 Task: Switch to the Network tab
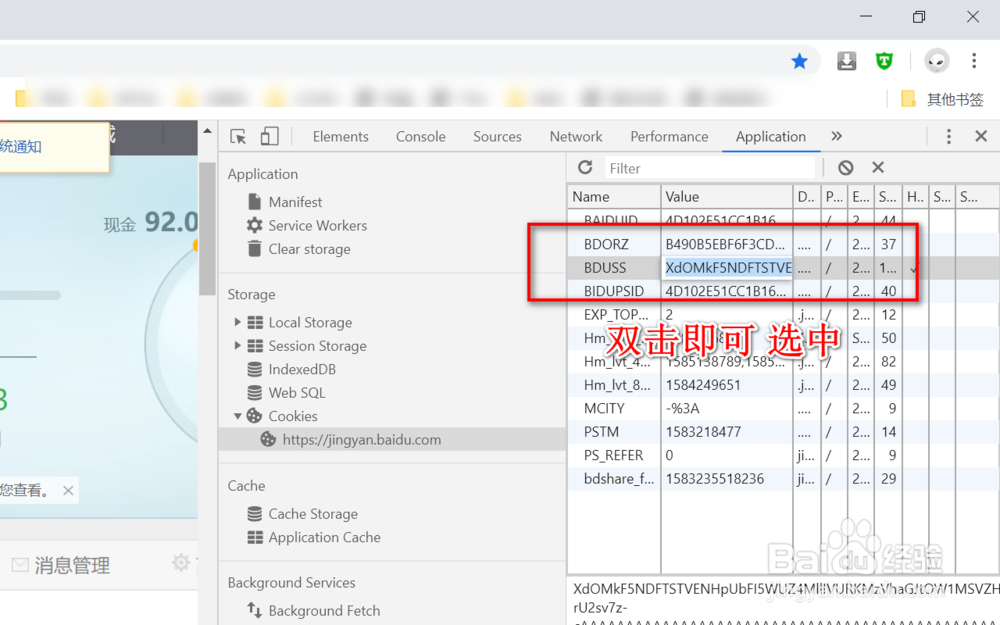click(576, 136)
